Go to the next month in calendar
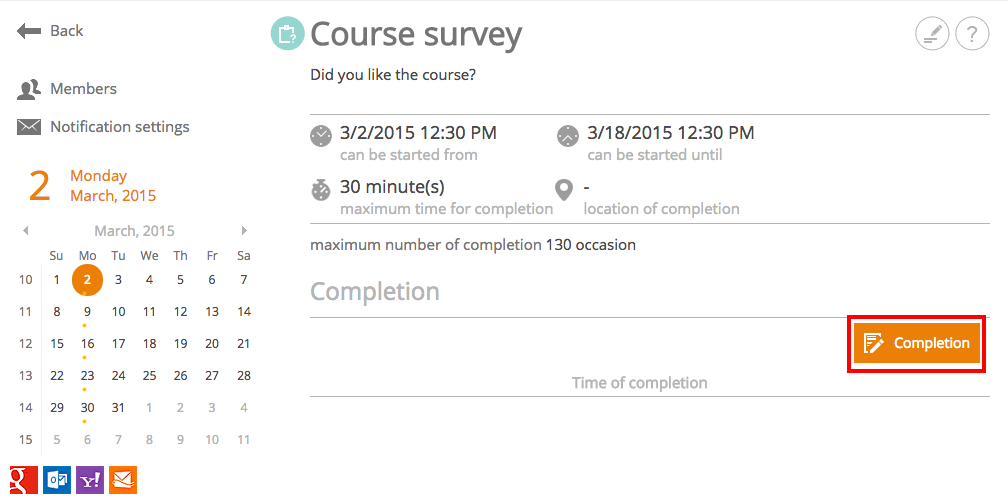The image size is (1008, 501). (244, 230)
